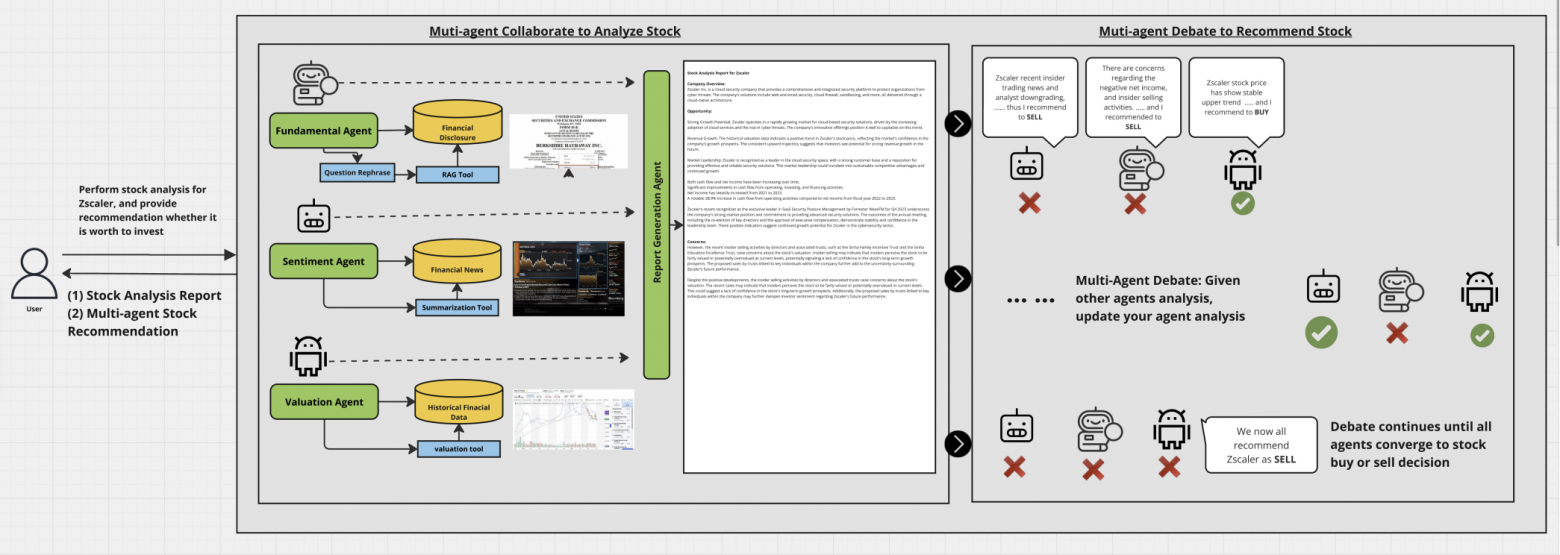Select '(1) Stock Analysis Report' text
This screenshot has width=1560, height=555.
click(x=144, y=295)
